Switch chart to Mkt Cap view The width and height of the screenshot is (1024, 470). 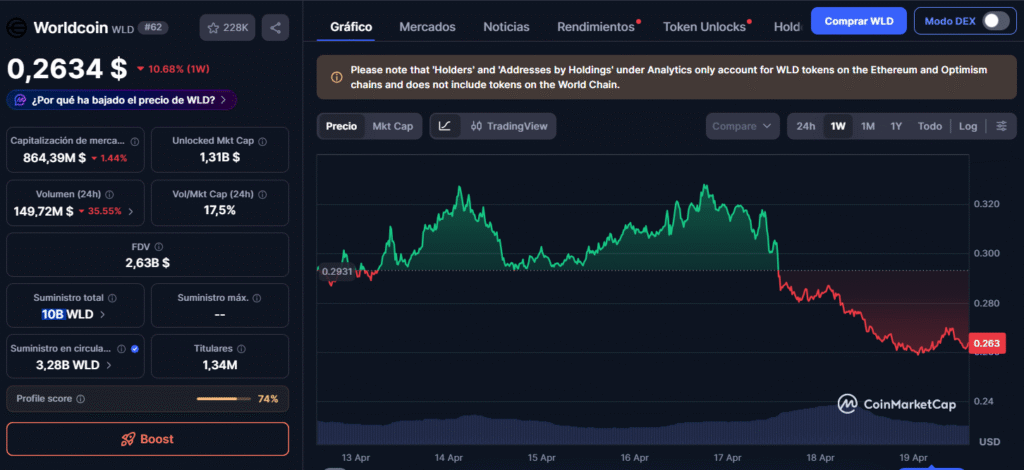[392, 126]
